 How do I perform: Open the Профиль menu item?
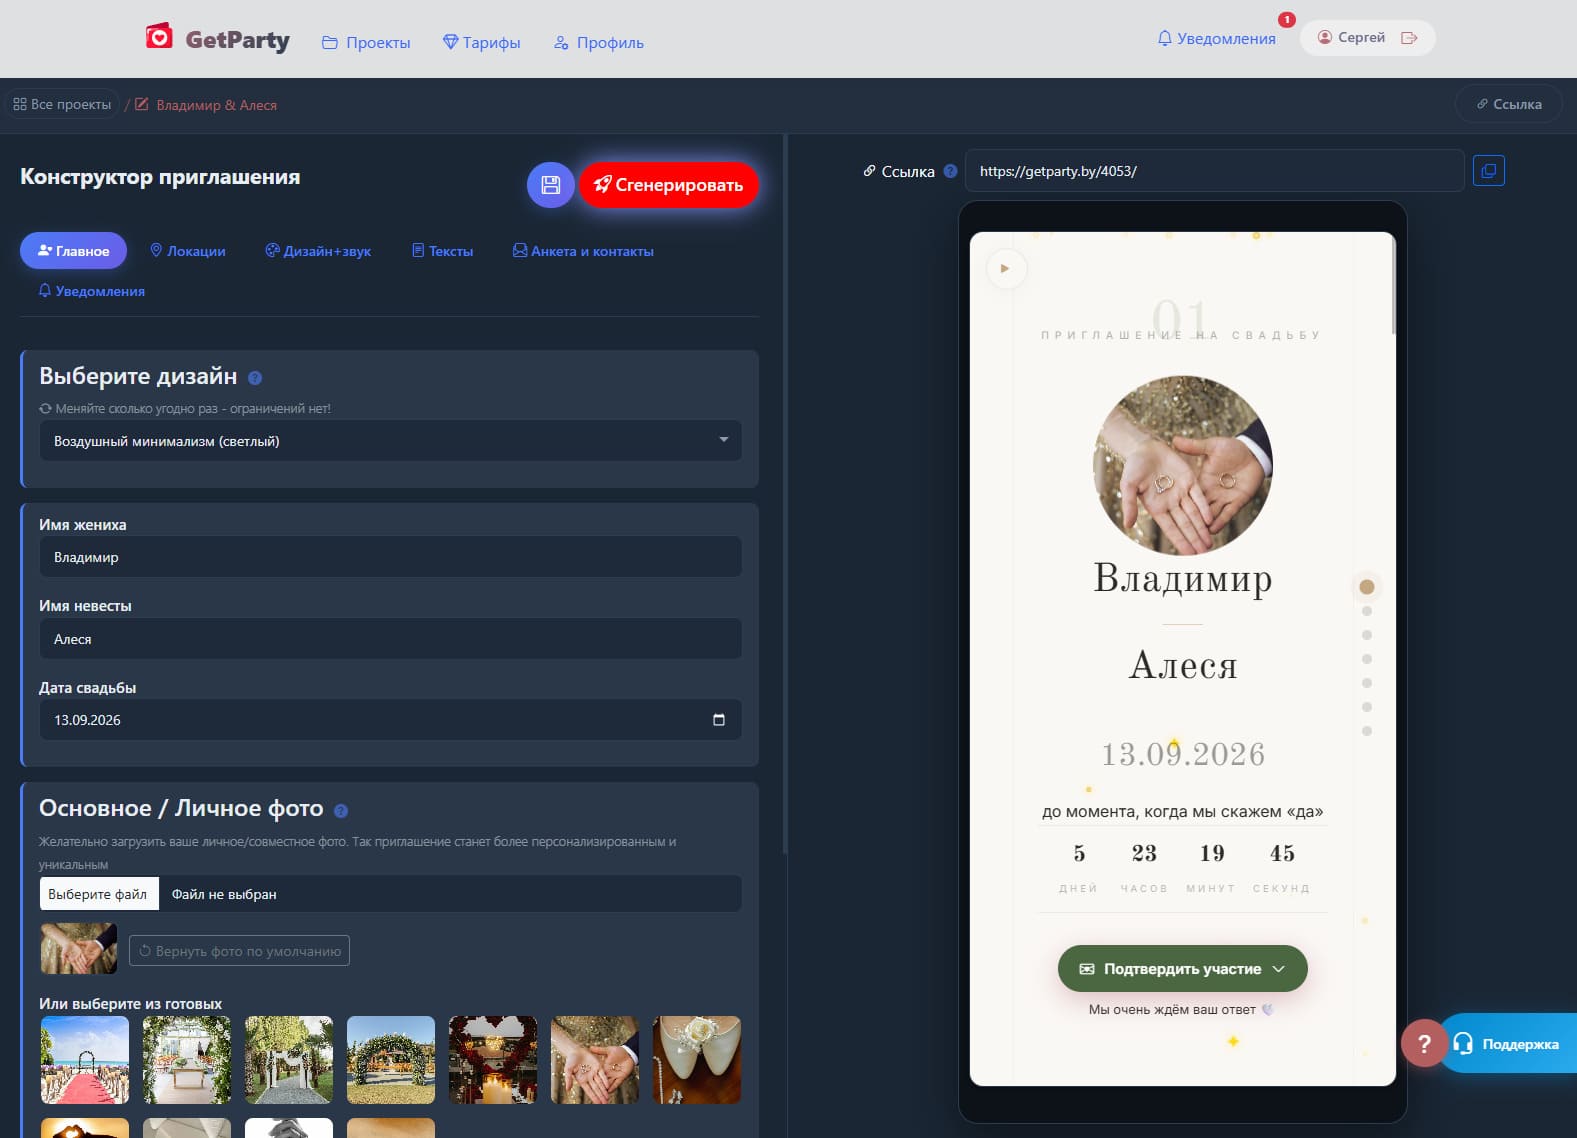pos(598,42)
